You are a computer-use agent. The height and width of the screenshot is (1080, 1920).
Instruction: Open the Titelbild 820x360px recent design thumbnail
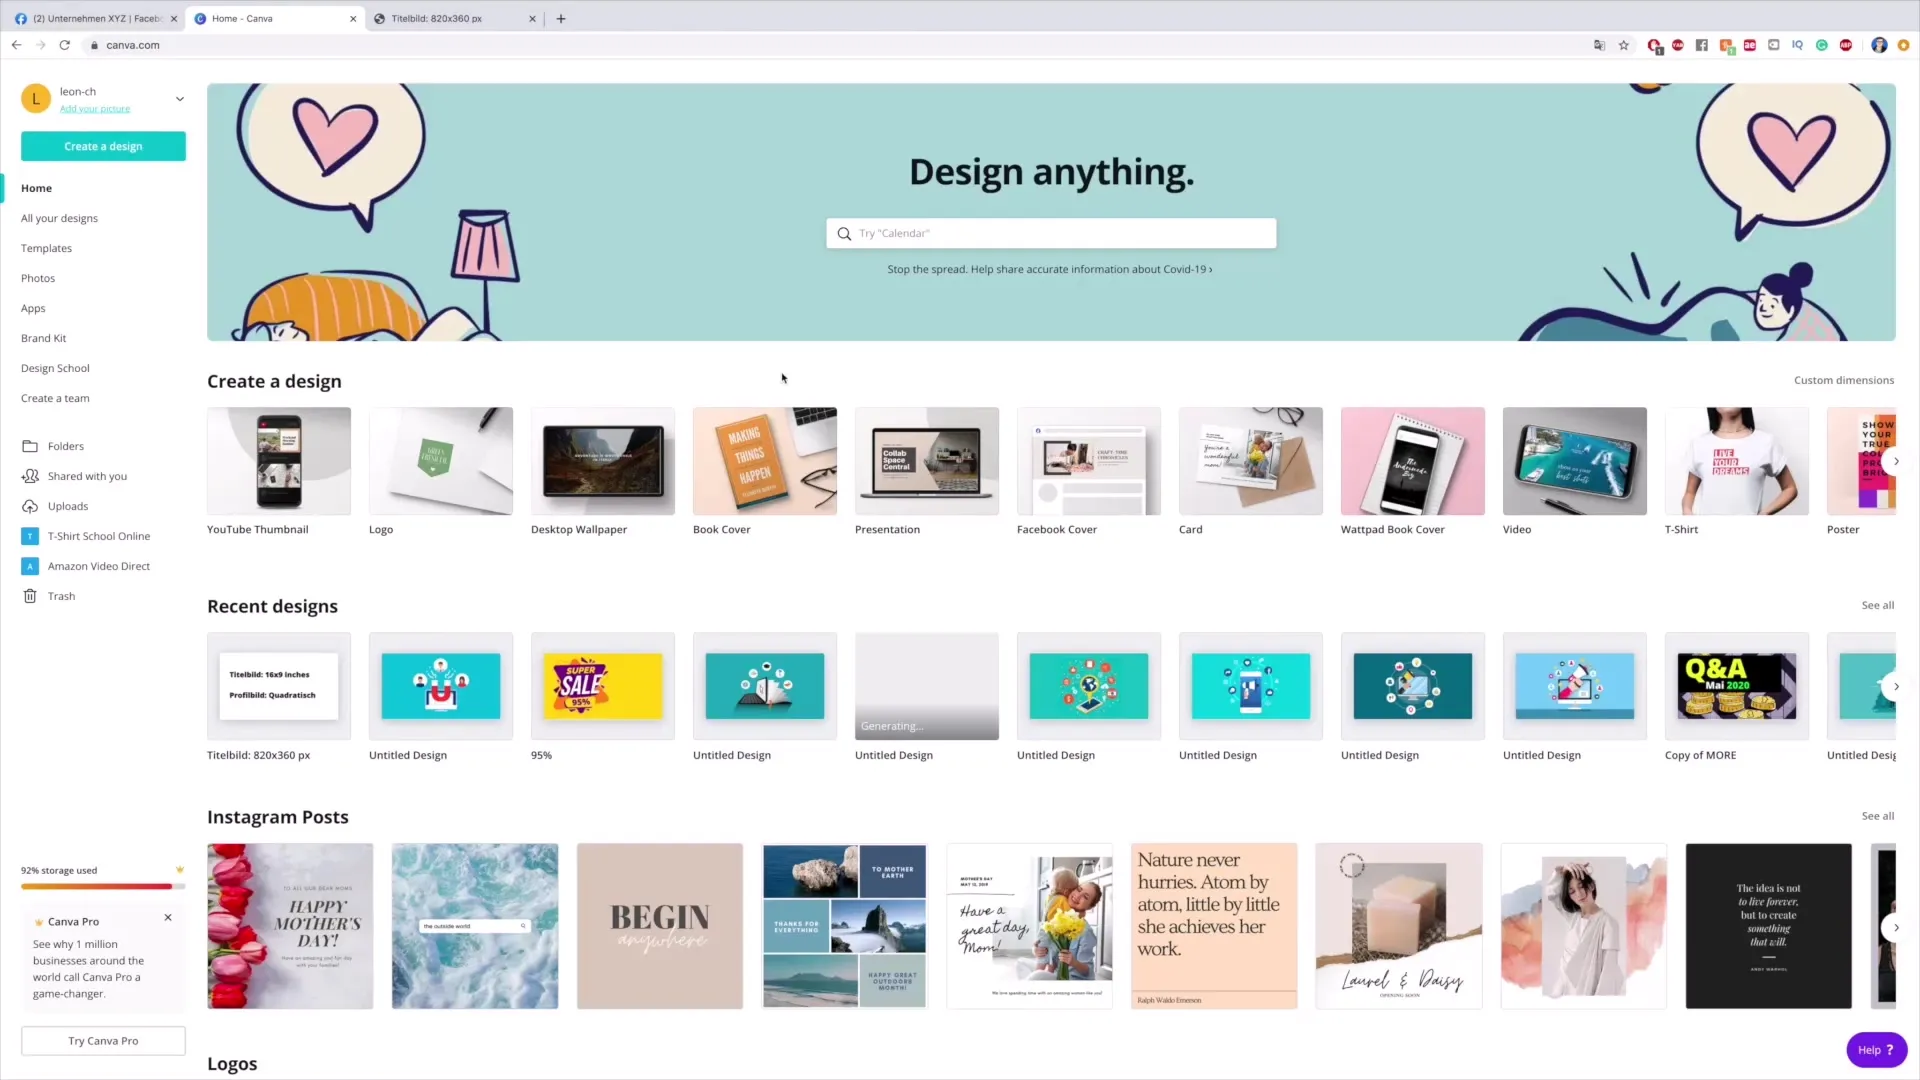pyautogui.click(x=278, y=686)
